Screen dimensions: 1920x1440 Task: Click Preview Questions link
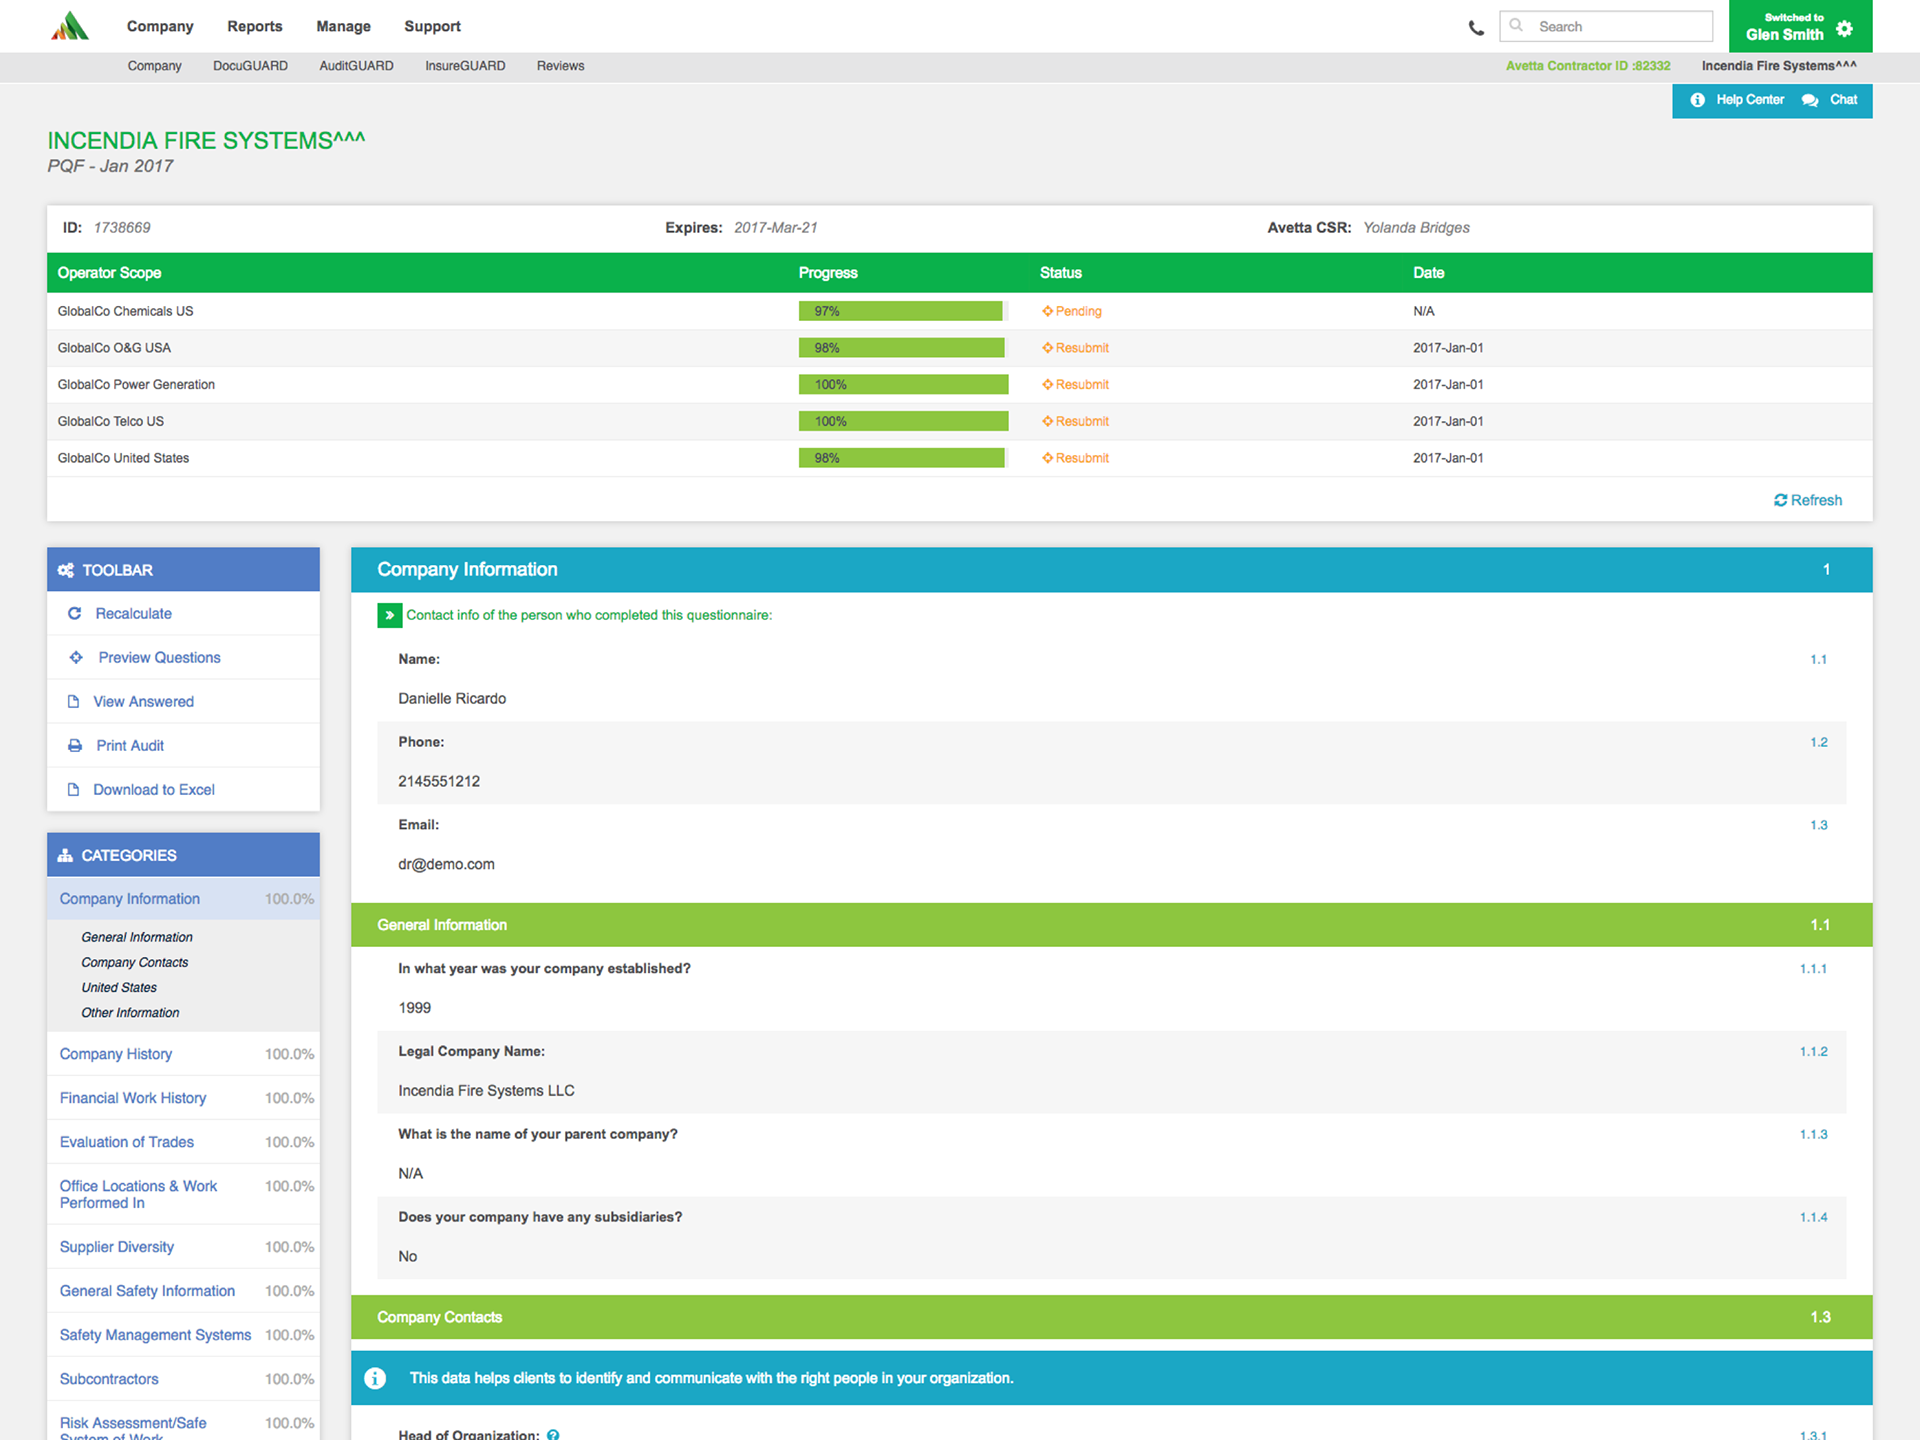tap(159, 657)
